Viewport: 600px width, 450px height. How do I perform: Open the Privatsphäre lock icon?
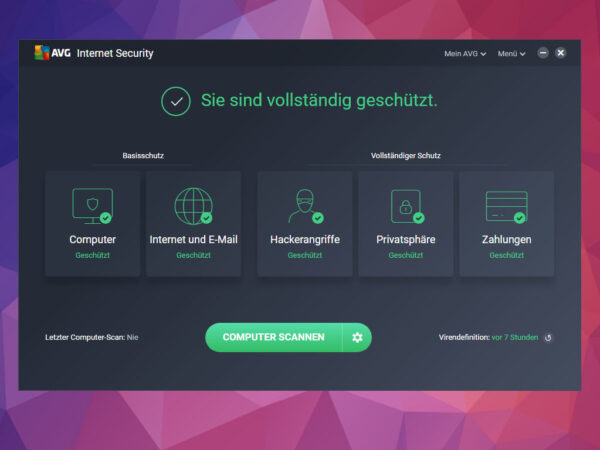(407, 206)
